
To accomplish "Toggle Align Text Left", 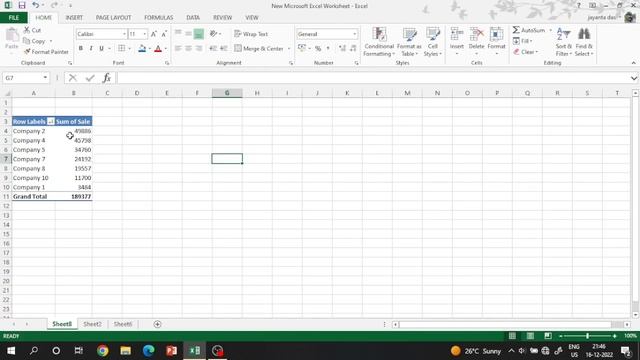I will click(178, 48).
